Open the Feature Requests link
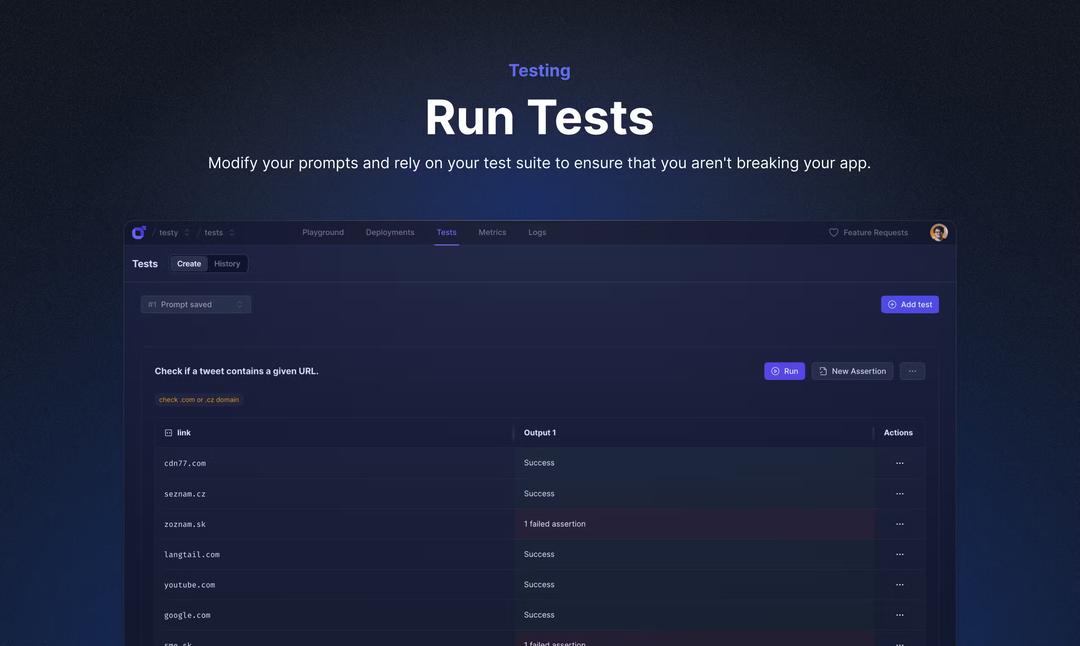This screenshot has height=646, width=1080. (868, 233)
